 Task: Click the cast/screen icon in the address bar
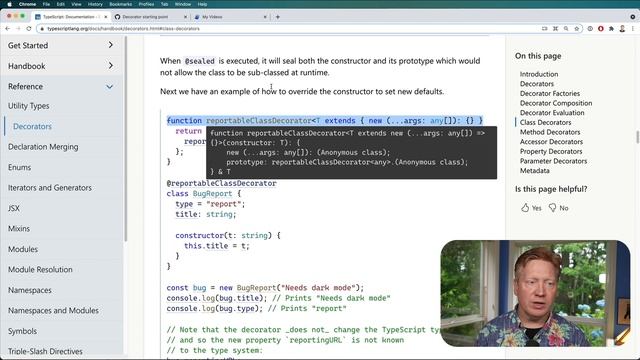coord(544,29)
